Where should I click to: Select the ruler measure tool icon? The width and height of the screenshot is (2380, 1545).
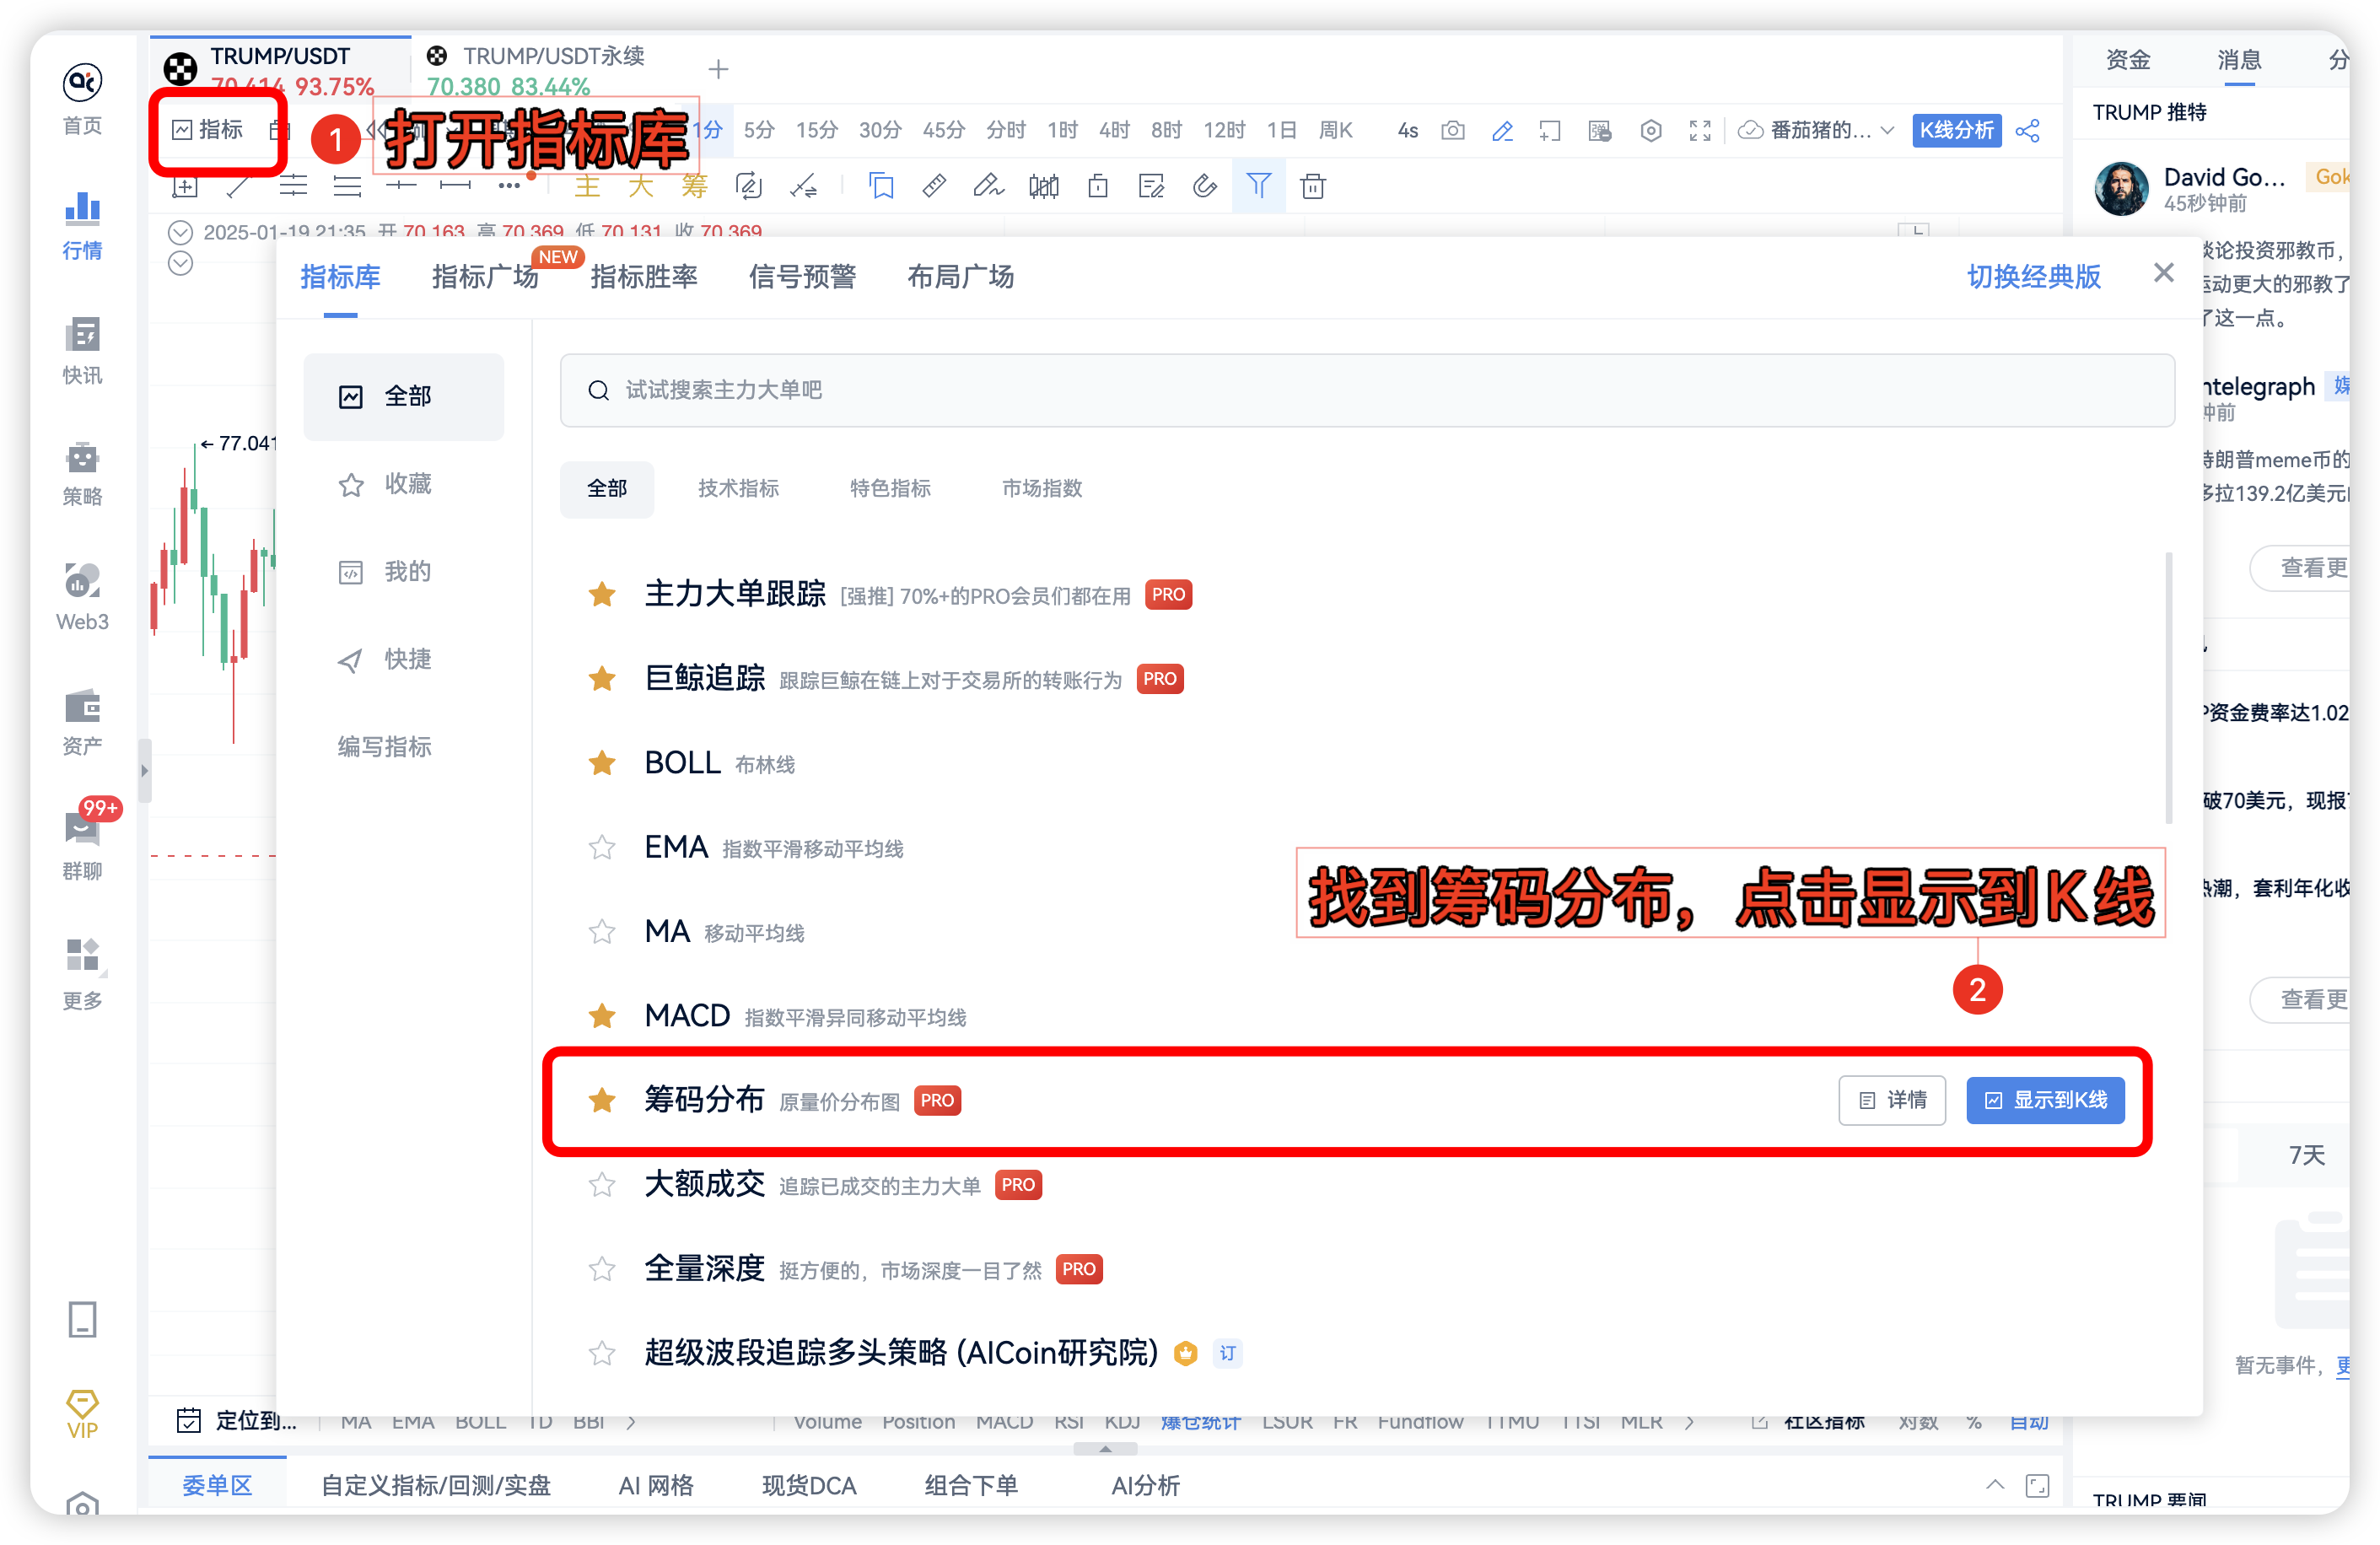(x=934, y=185)
